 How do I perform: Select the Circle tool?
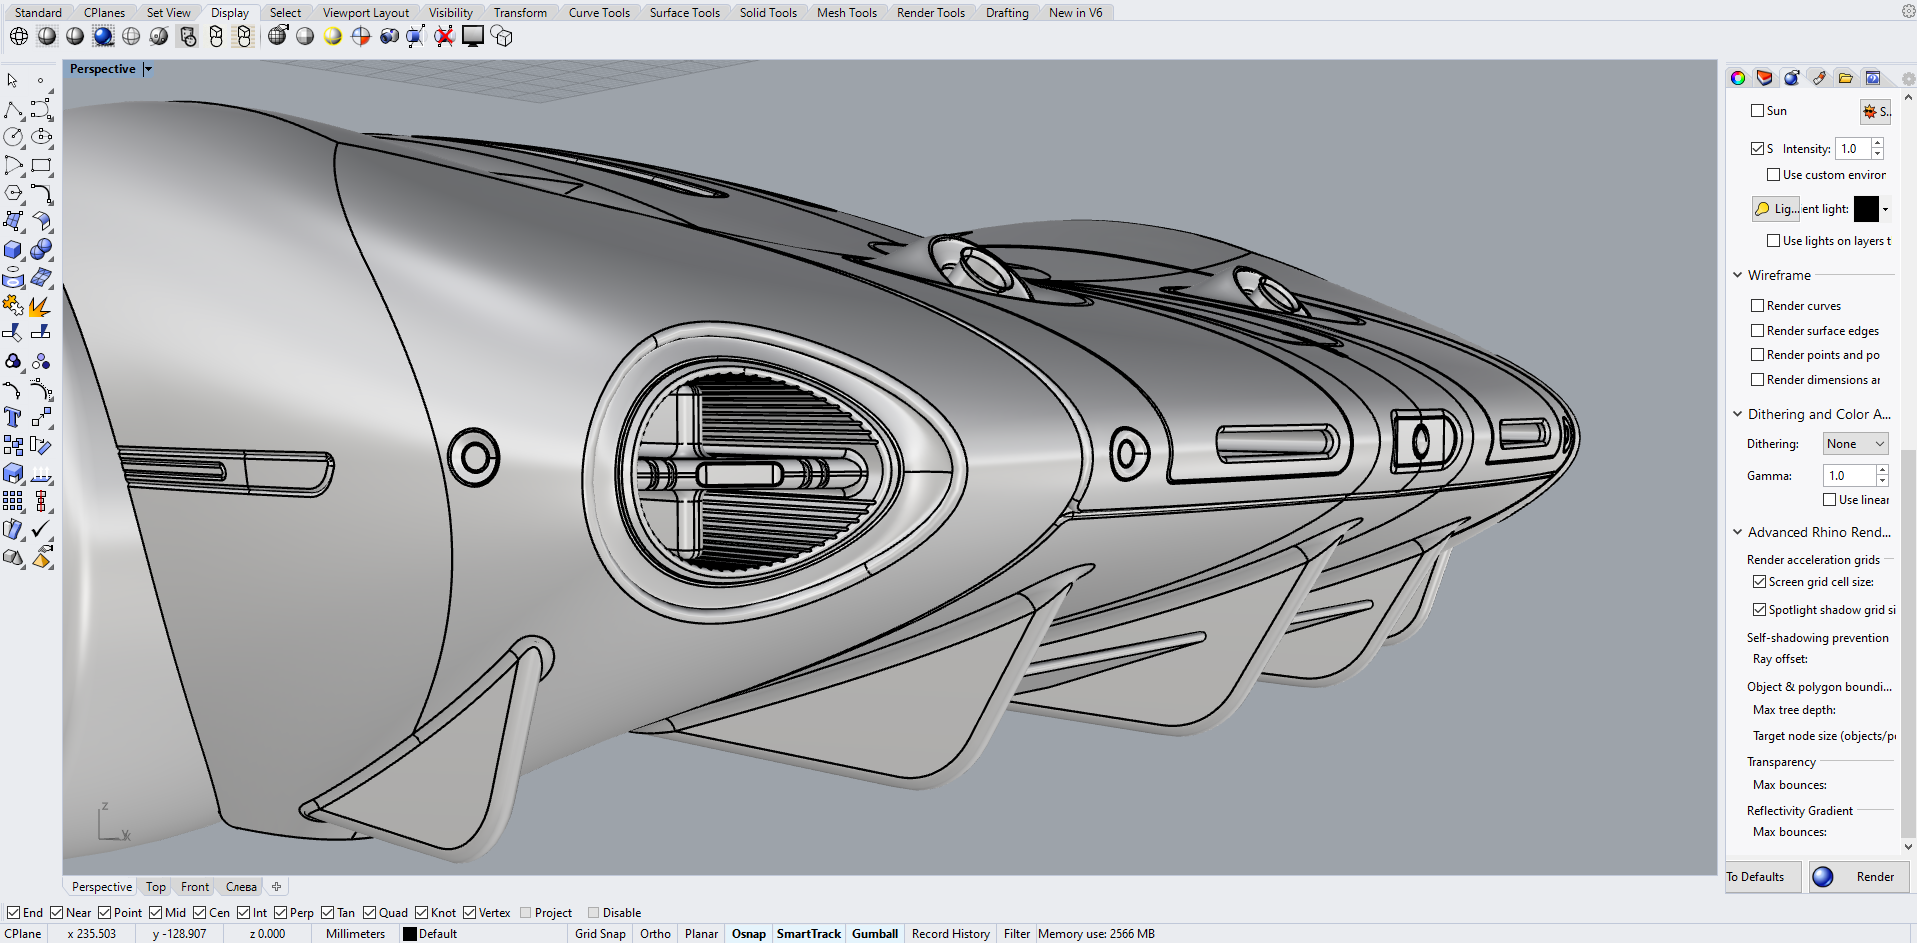[x=13, y=136]
